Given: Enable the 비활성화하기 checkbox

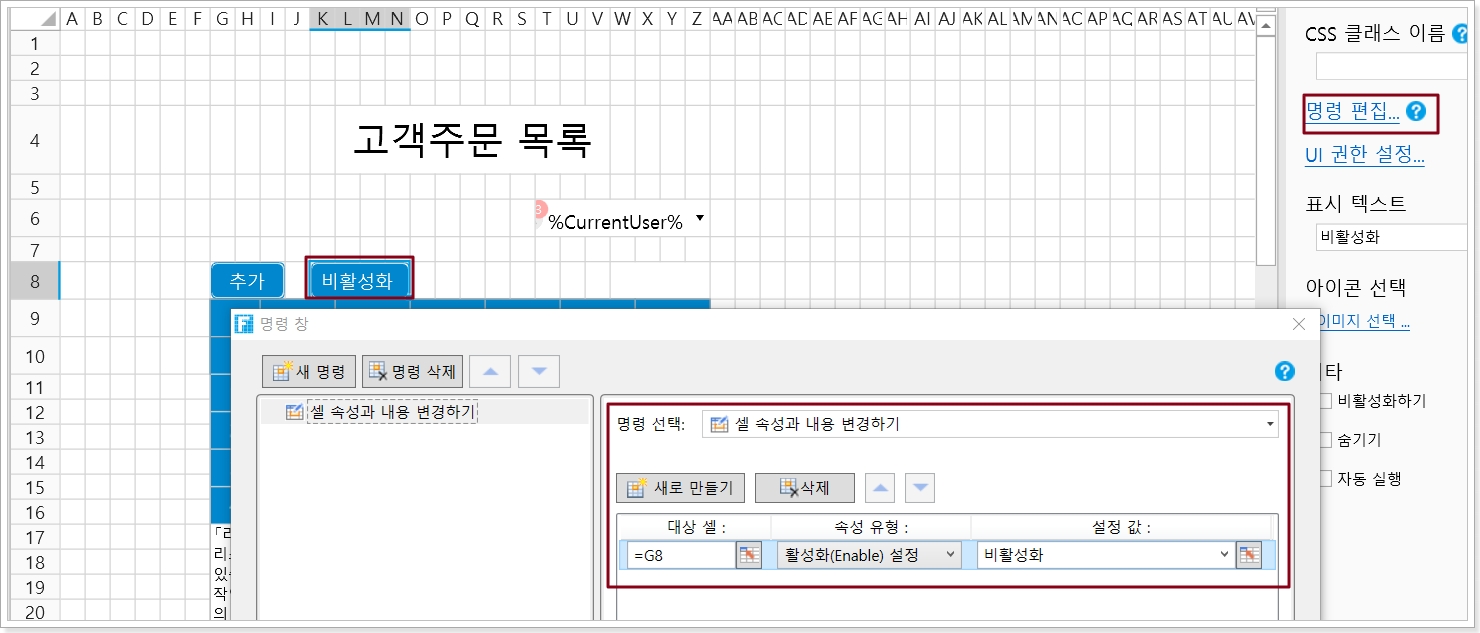Looking at the screenshot, I should [1325, 401].
